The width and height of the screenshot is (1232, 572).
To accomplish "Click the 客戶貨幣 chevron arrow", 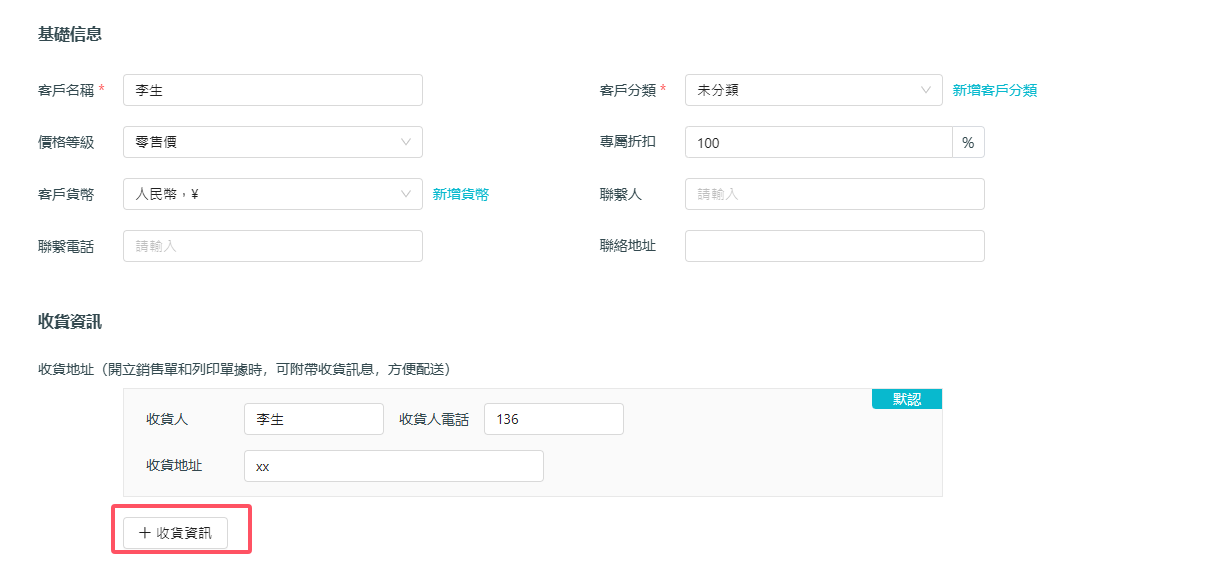I will [406, 194].
